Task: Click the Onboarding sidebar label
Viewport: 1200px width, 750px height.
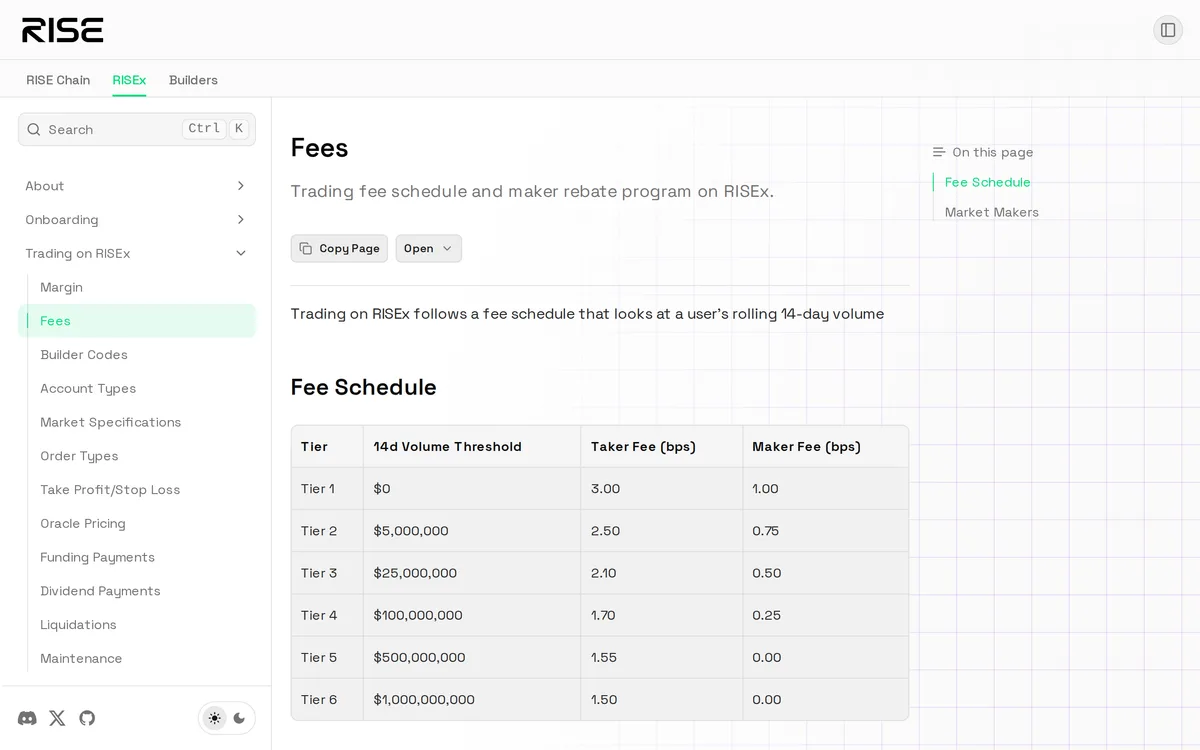Action: coord(62,220)
